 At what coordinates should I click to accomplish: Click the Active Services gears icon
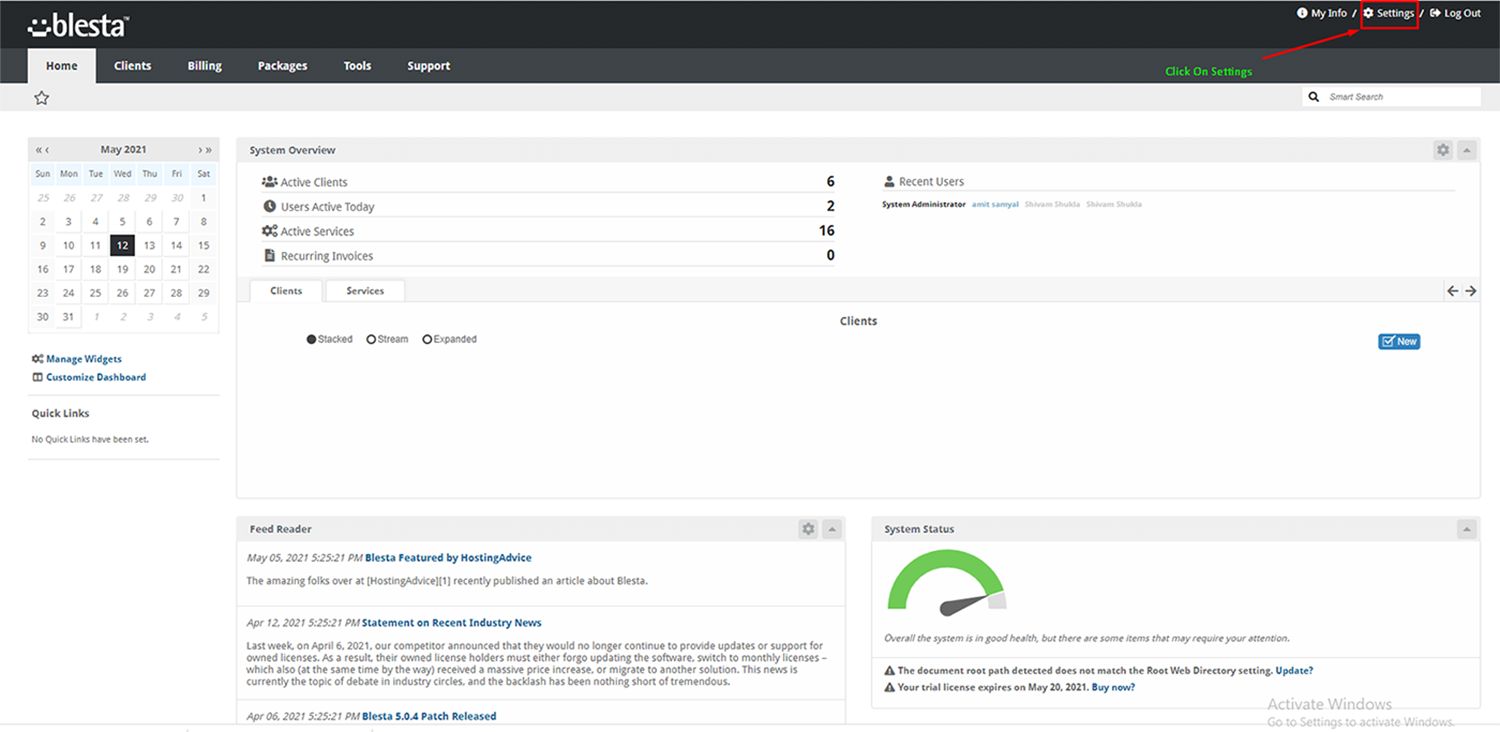270,231
